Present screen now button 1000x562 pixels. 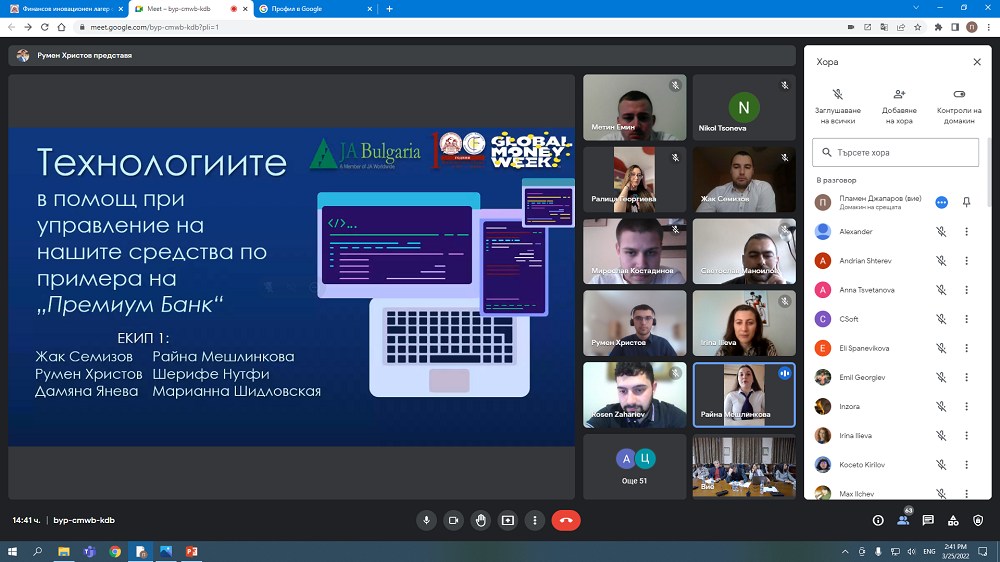(508, 521)
